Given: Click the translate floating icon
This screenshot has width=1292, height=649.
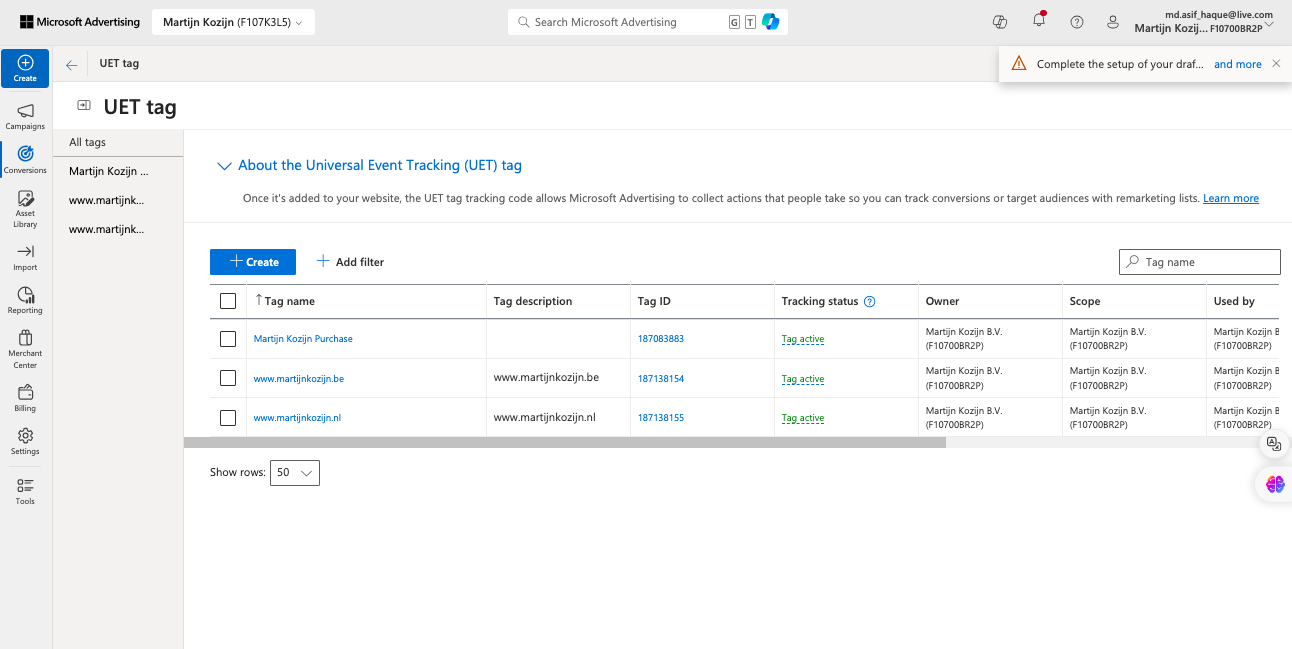Looking at the screenshot, I should tap(1274, 444).
